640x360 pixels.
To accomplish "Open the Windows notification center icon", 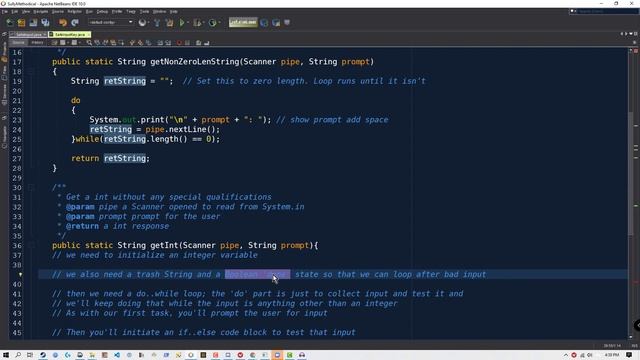I will click(630, 355).
